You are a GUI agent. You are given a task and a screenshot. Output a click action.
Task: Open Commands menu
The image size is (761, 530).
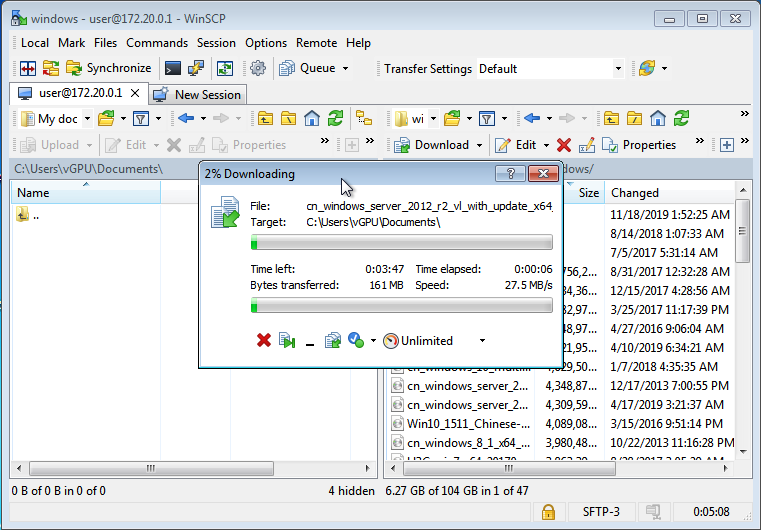tap(157, 43)
